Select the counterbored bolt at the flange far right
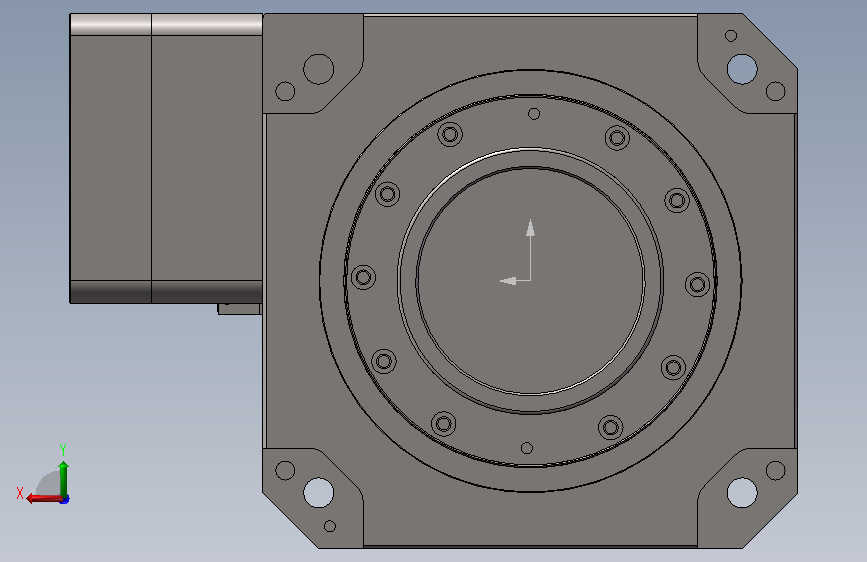The width and height of the screenshot is (867, 562). 697,285
